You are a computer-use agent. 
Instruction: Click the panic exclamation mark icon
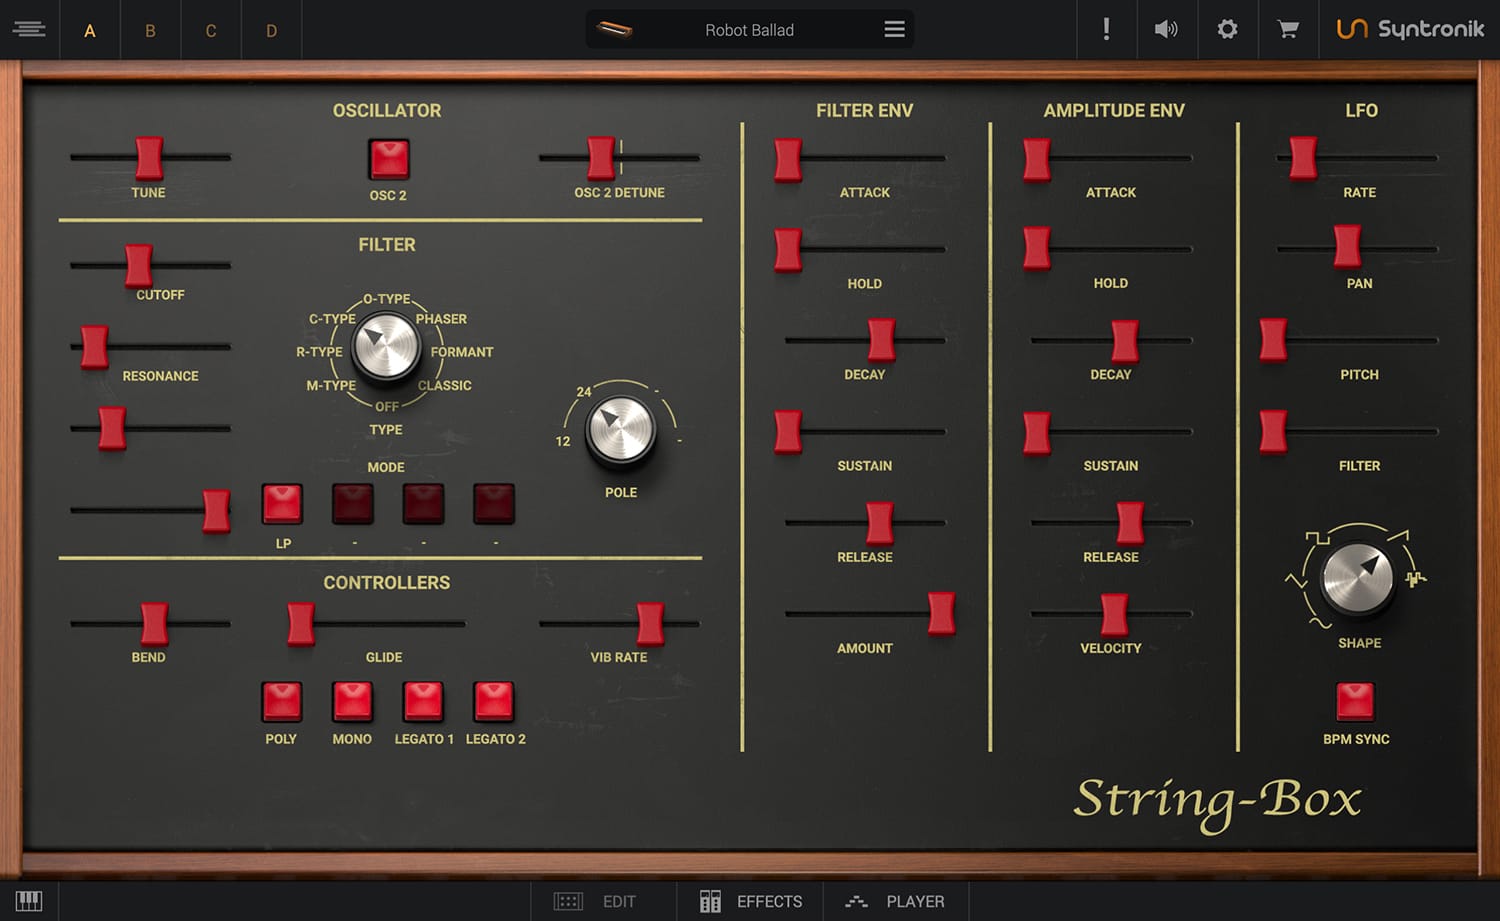coord(1106,30)
